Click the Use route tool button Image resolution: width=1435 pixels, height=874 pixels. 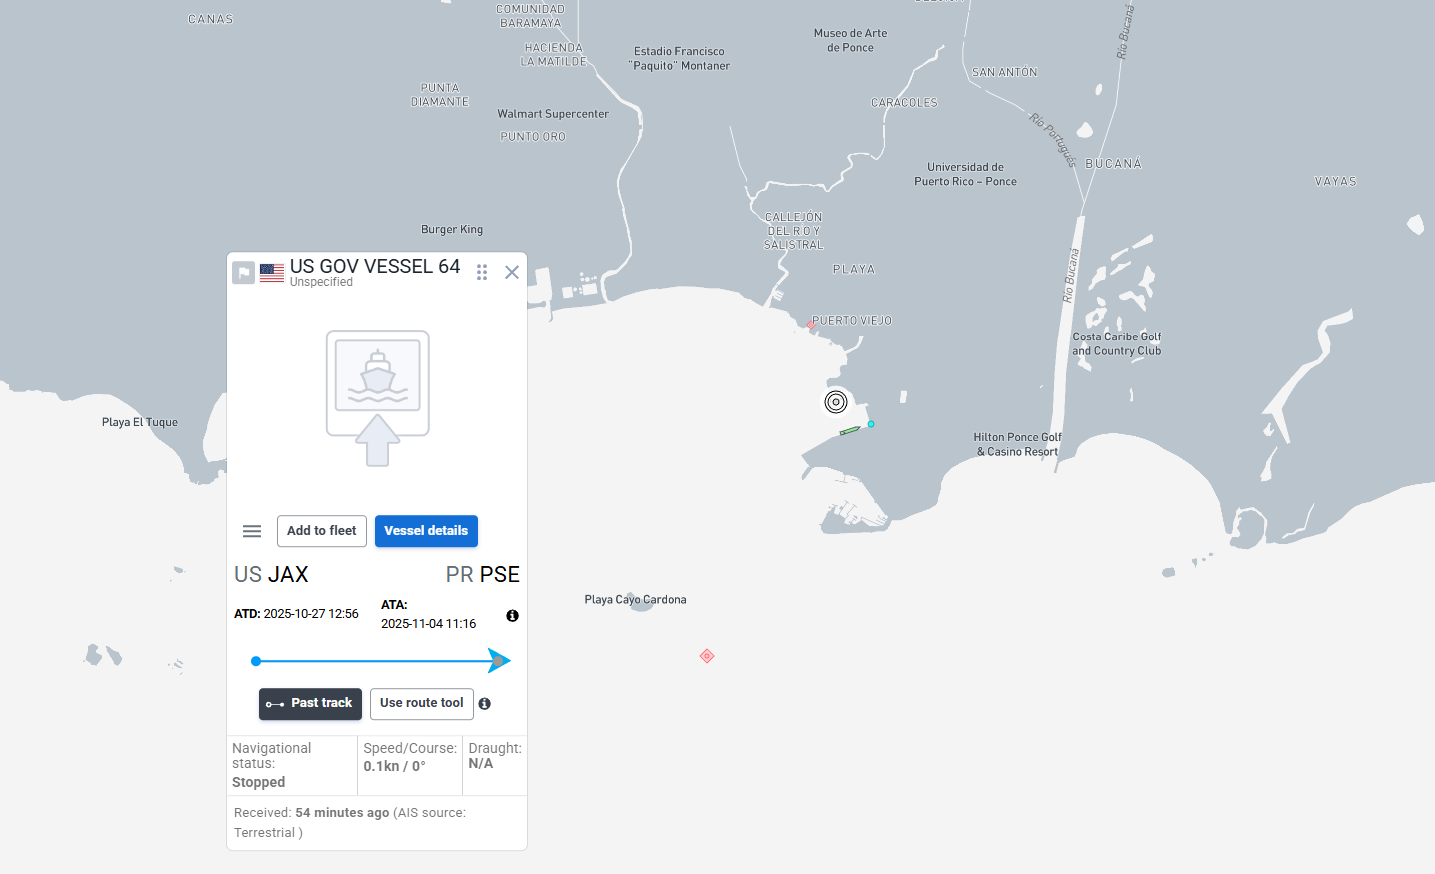click(x=421, y=704)
